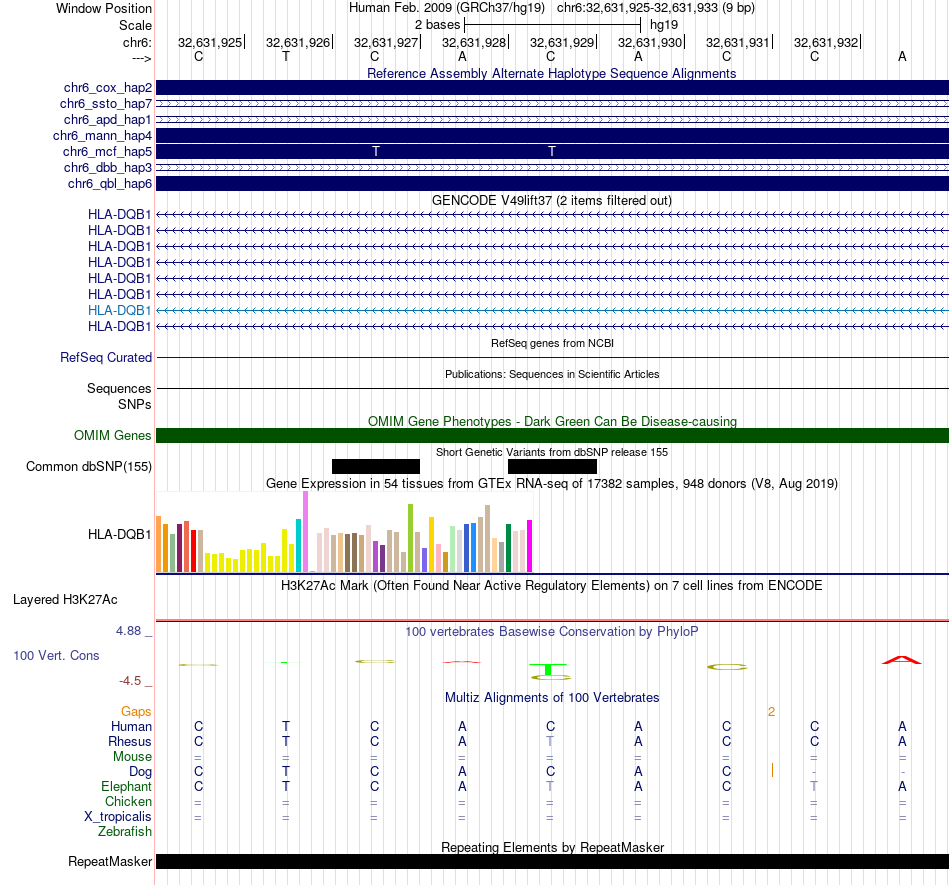Viewport: 950px width, 885px height.
Task: Click the RepeatMasker black bar
Action: (552, 861)
